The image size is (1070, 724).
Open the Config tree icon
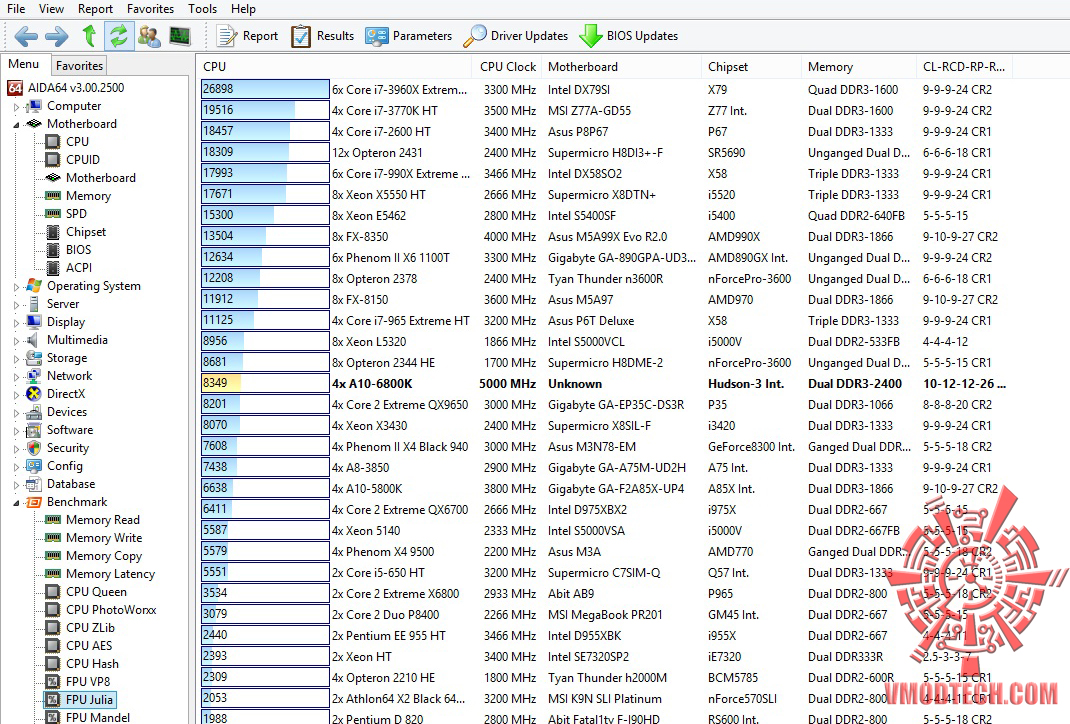pos(33,465)
